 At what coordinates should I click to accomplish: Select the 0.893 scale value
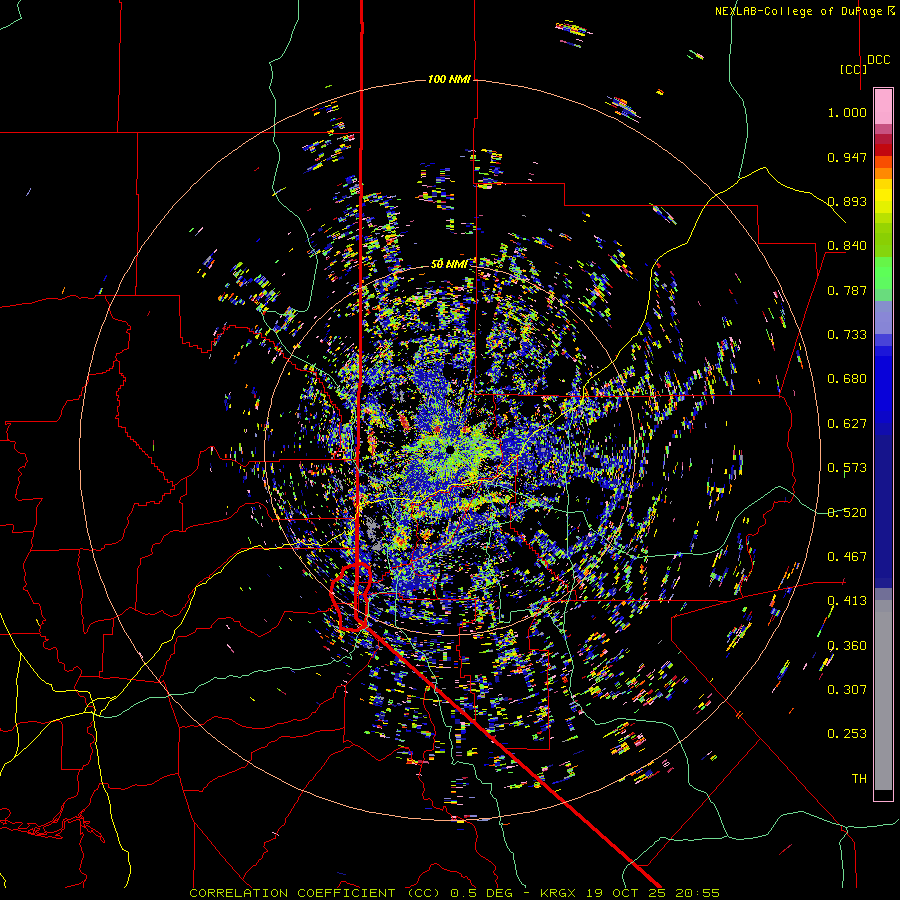point(847,201)
